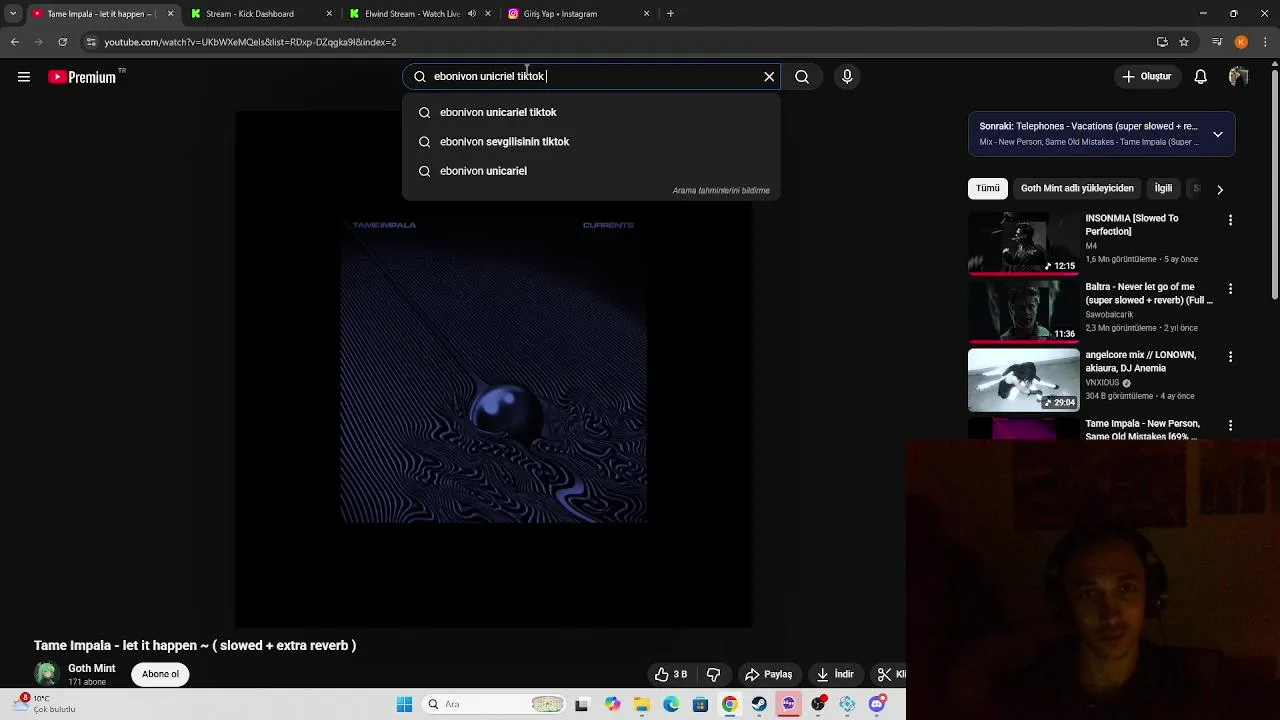The image size is (1280, 720).
Task: Install app icon in address bar
Action: click(1162, 42)
